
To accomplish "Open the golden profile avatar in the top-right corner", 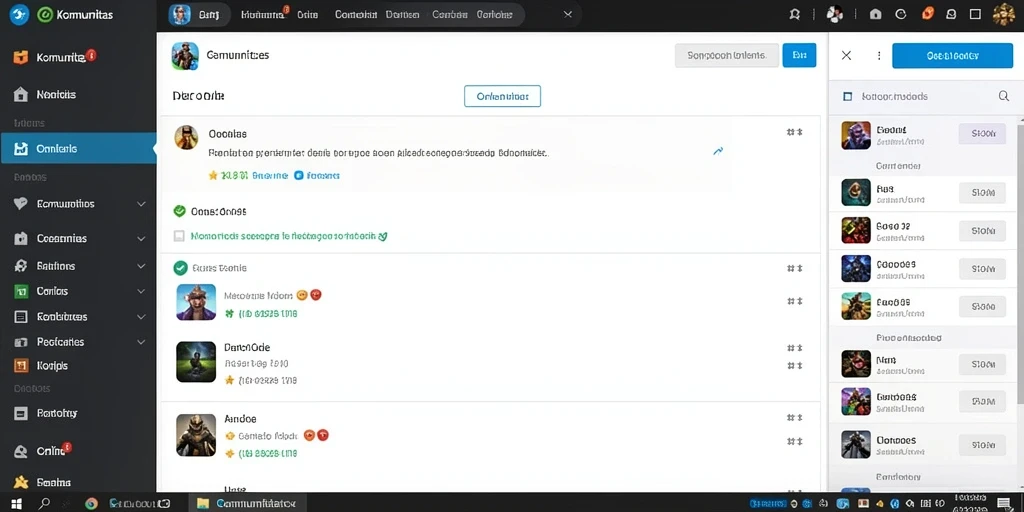I will coord(1004,14).
